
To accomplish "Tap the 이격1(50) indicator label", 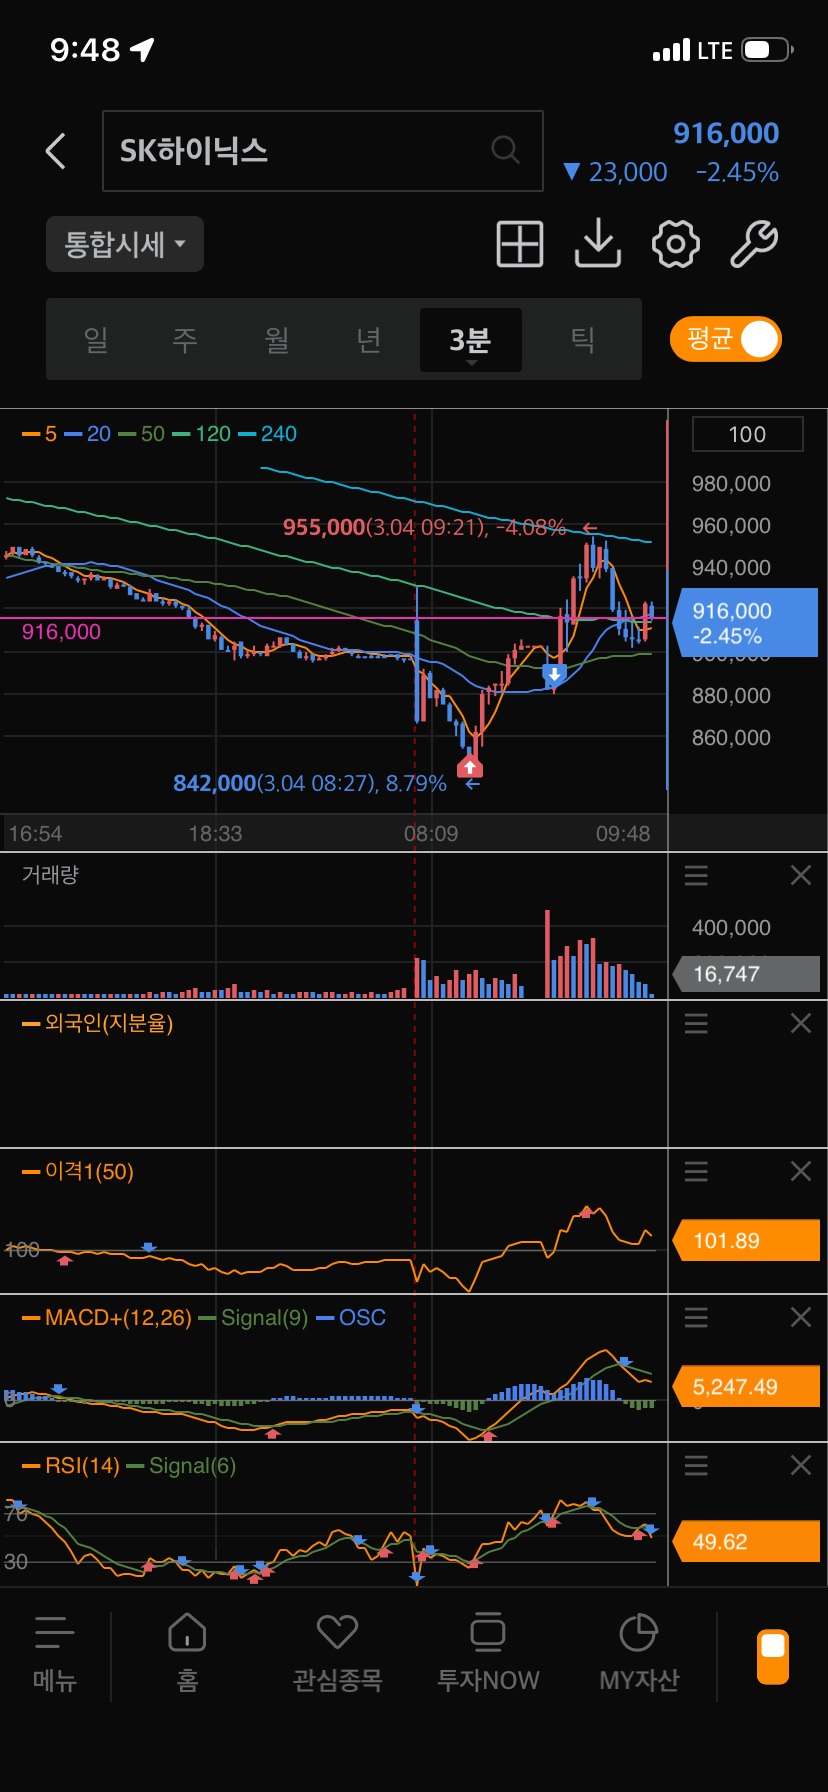I will [78, 1171].
